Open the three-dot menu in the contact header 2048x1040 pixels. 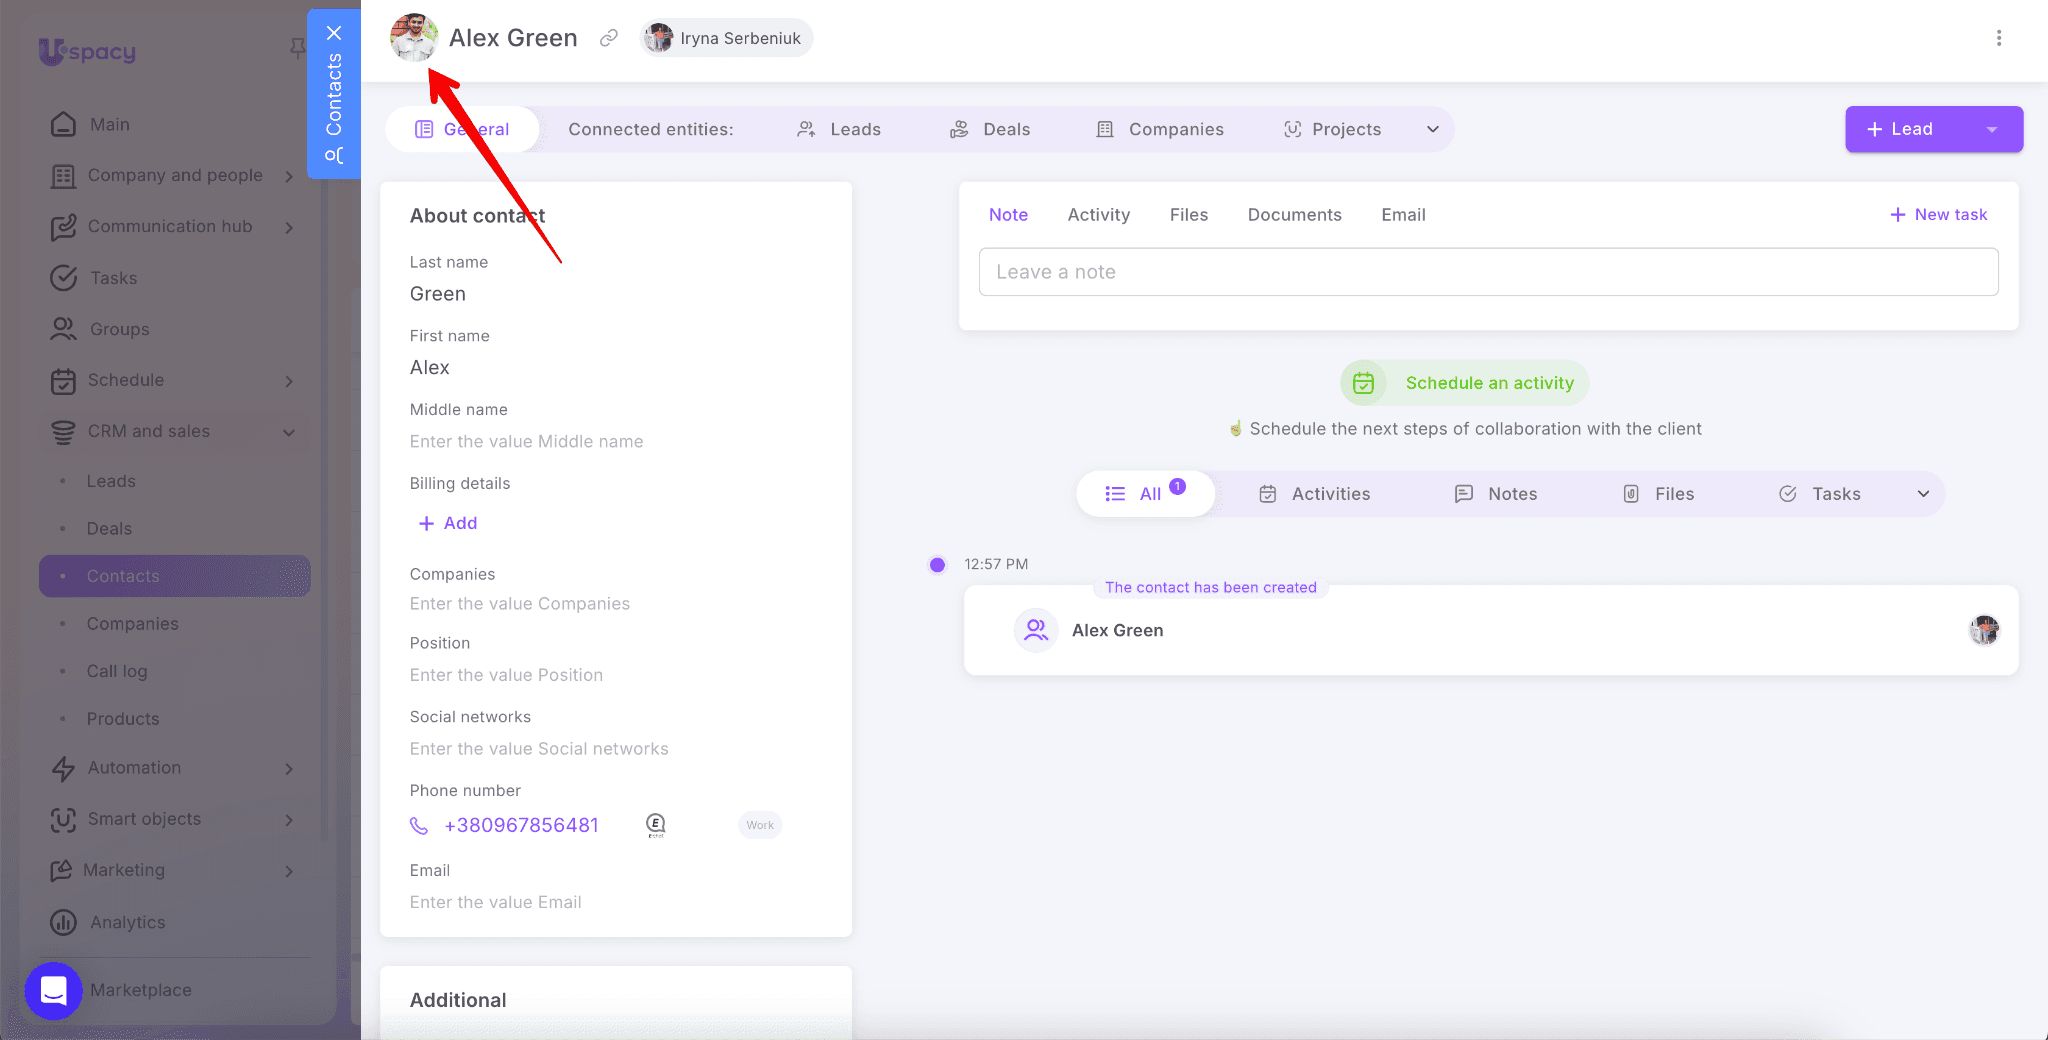tap(1998, 38)
